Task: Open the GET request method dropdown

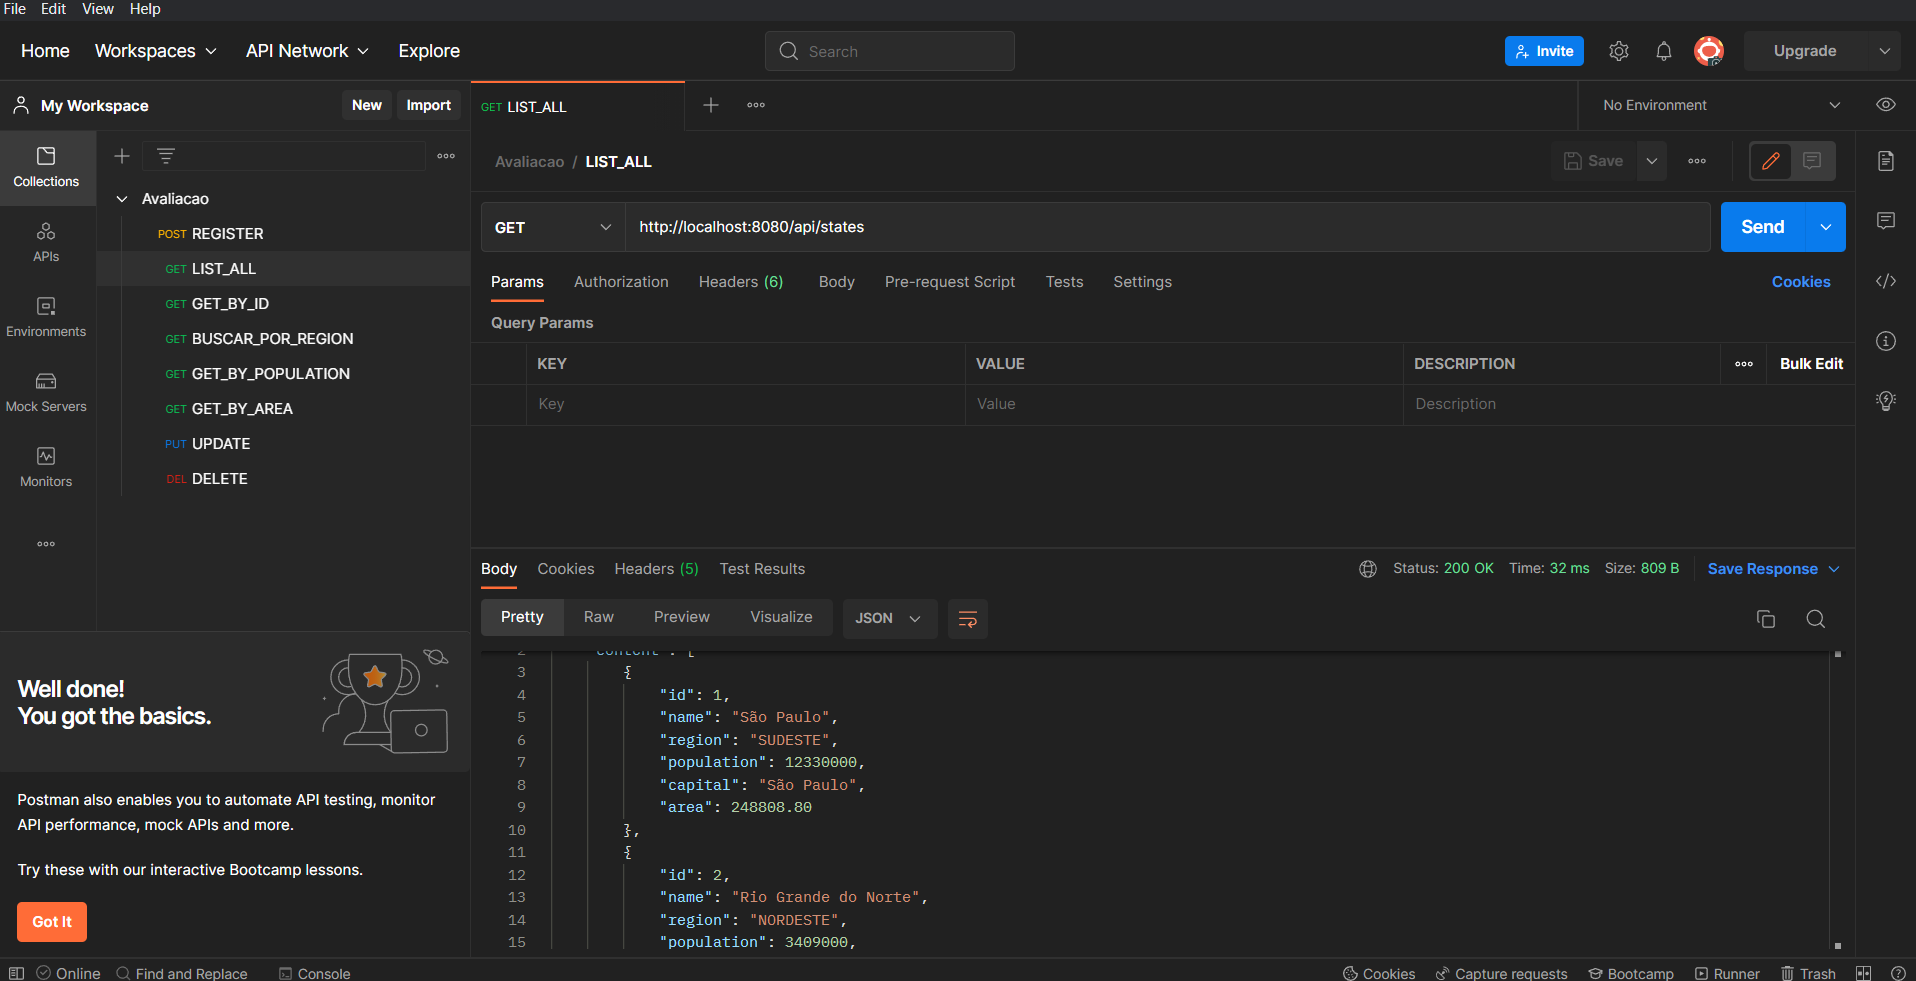Action: pos(551,227)
